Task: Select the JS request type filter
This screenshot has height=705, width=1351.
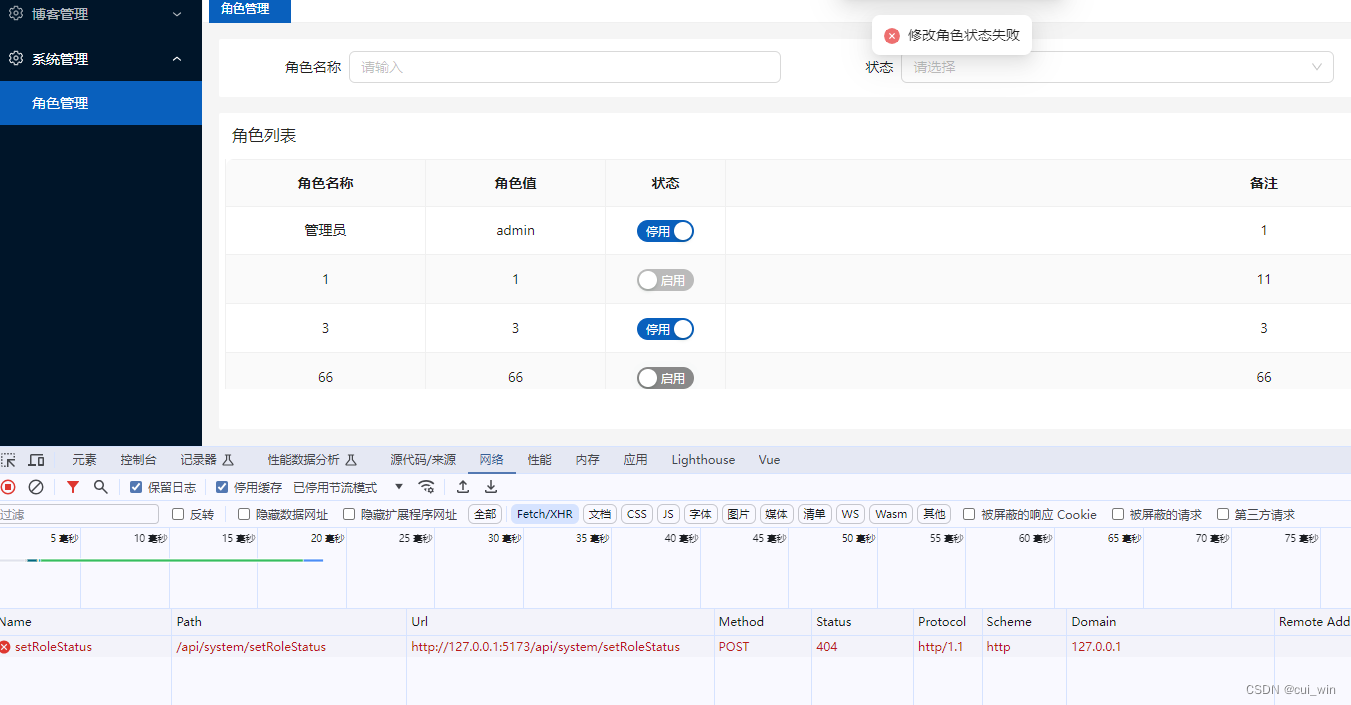Action: pos(668,514)
